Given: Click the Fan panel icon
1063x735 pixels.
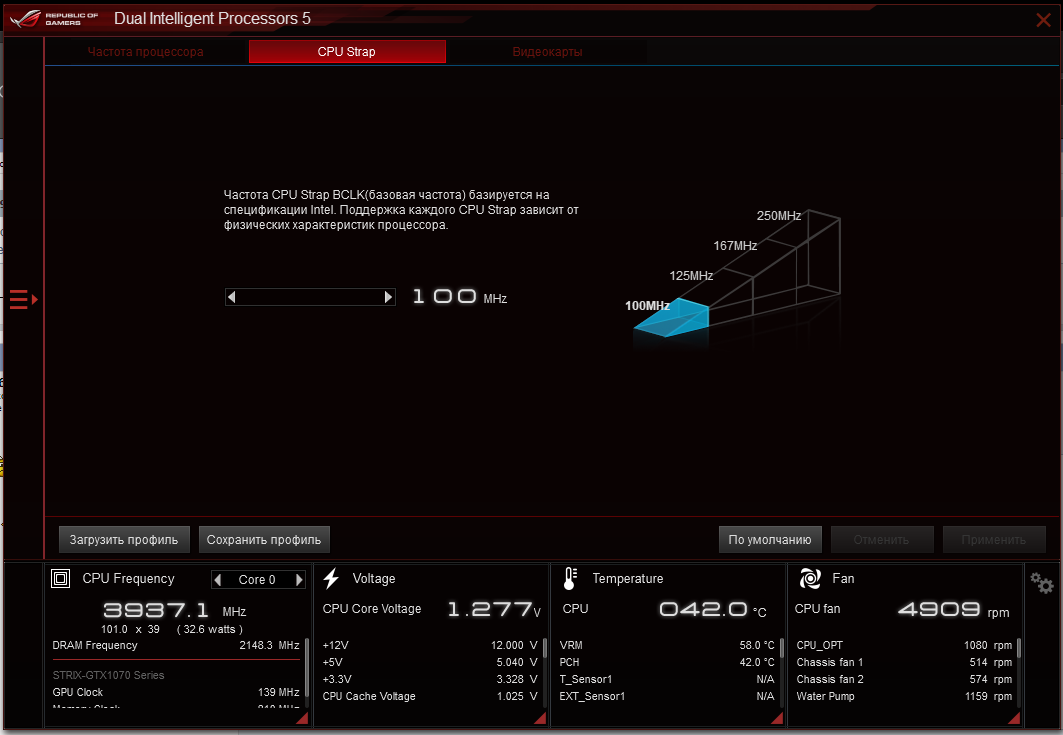Looking at the screenshot, I should pos(810,578).
